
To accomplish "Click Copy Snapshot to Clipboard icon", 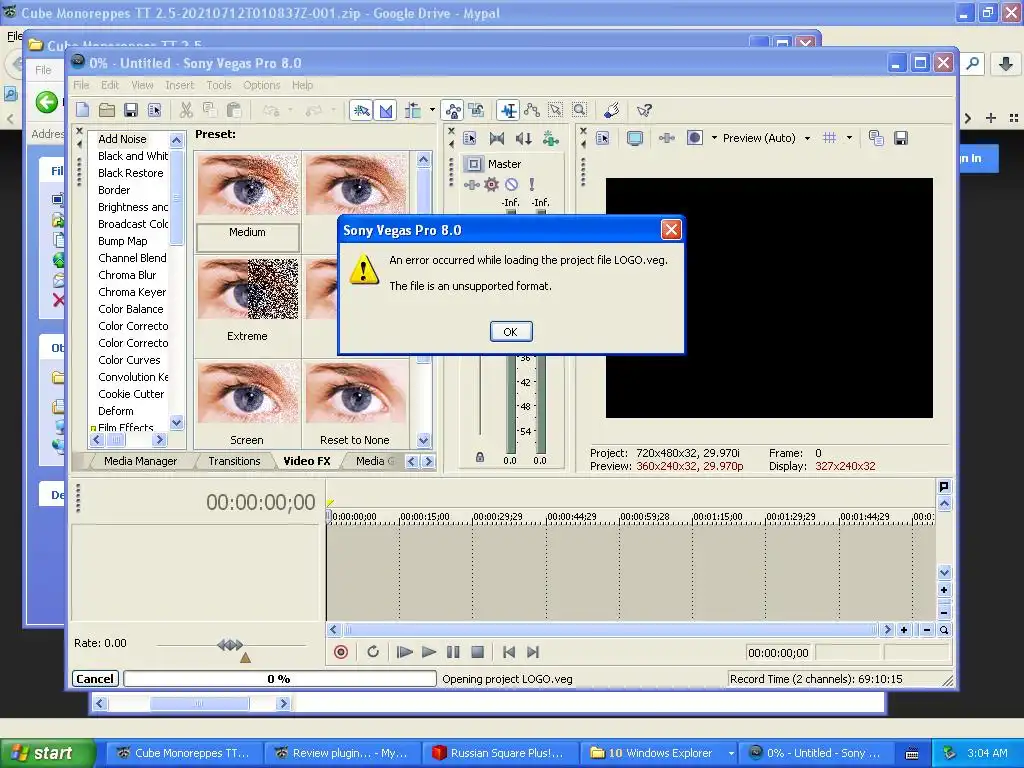I will pos(876,138).
